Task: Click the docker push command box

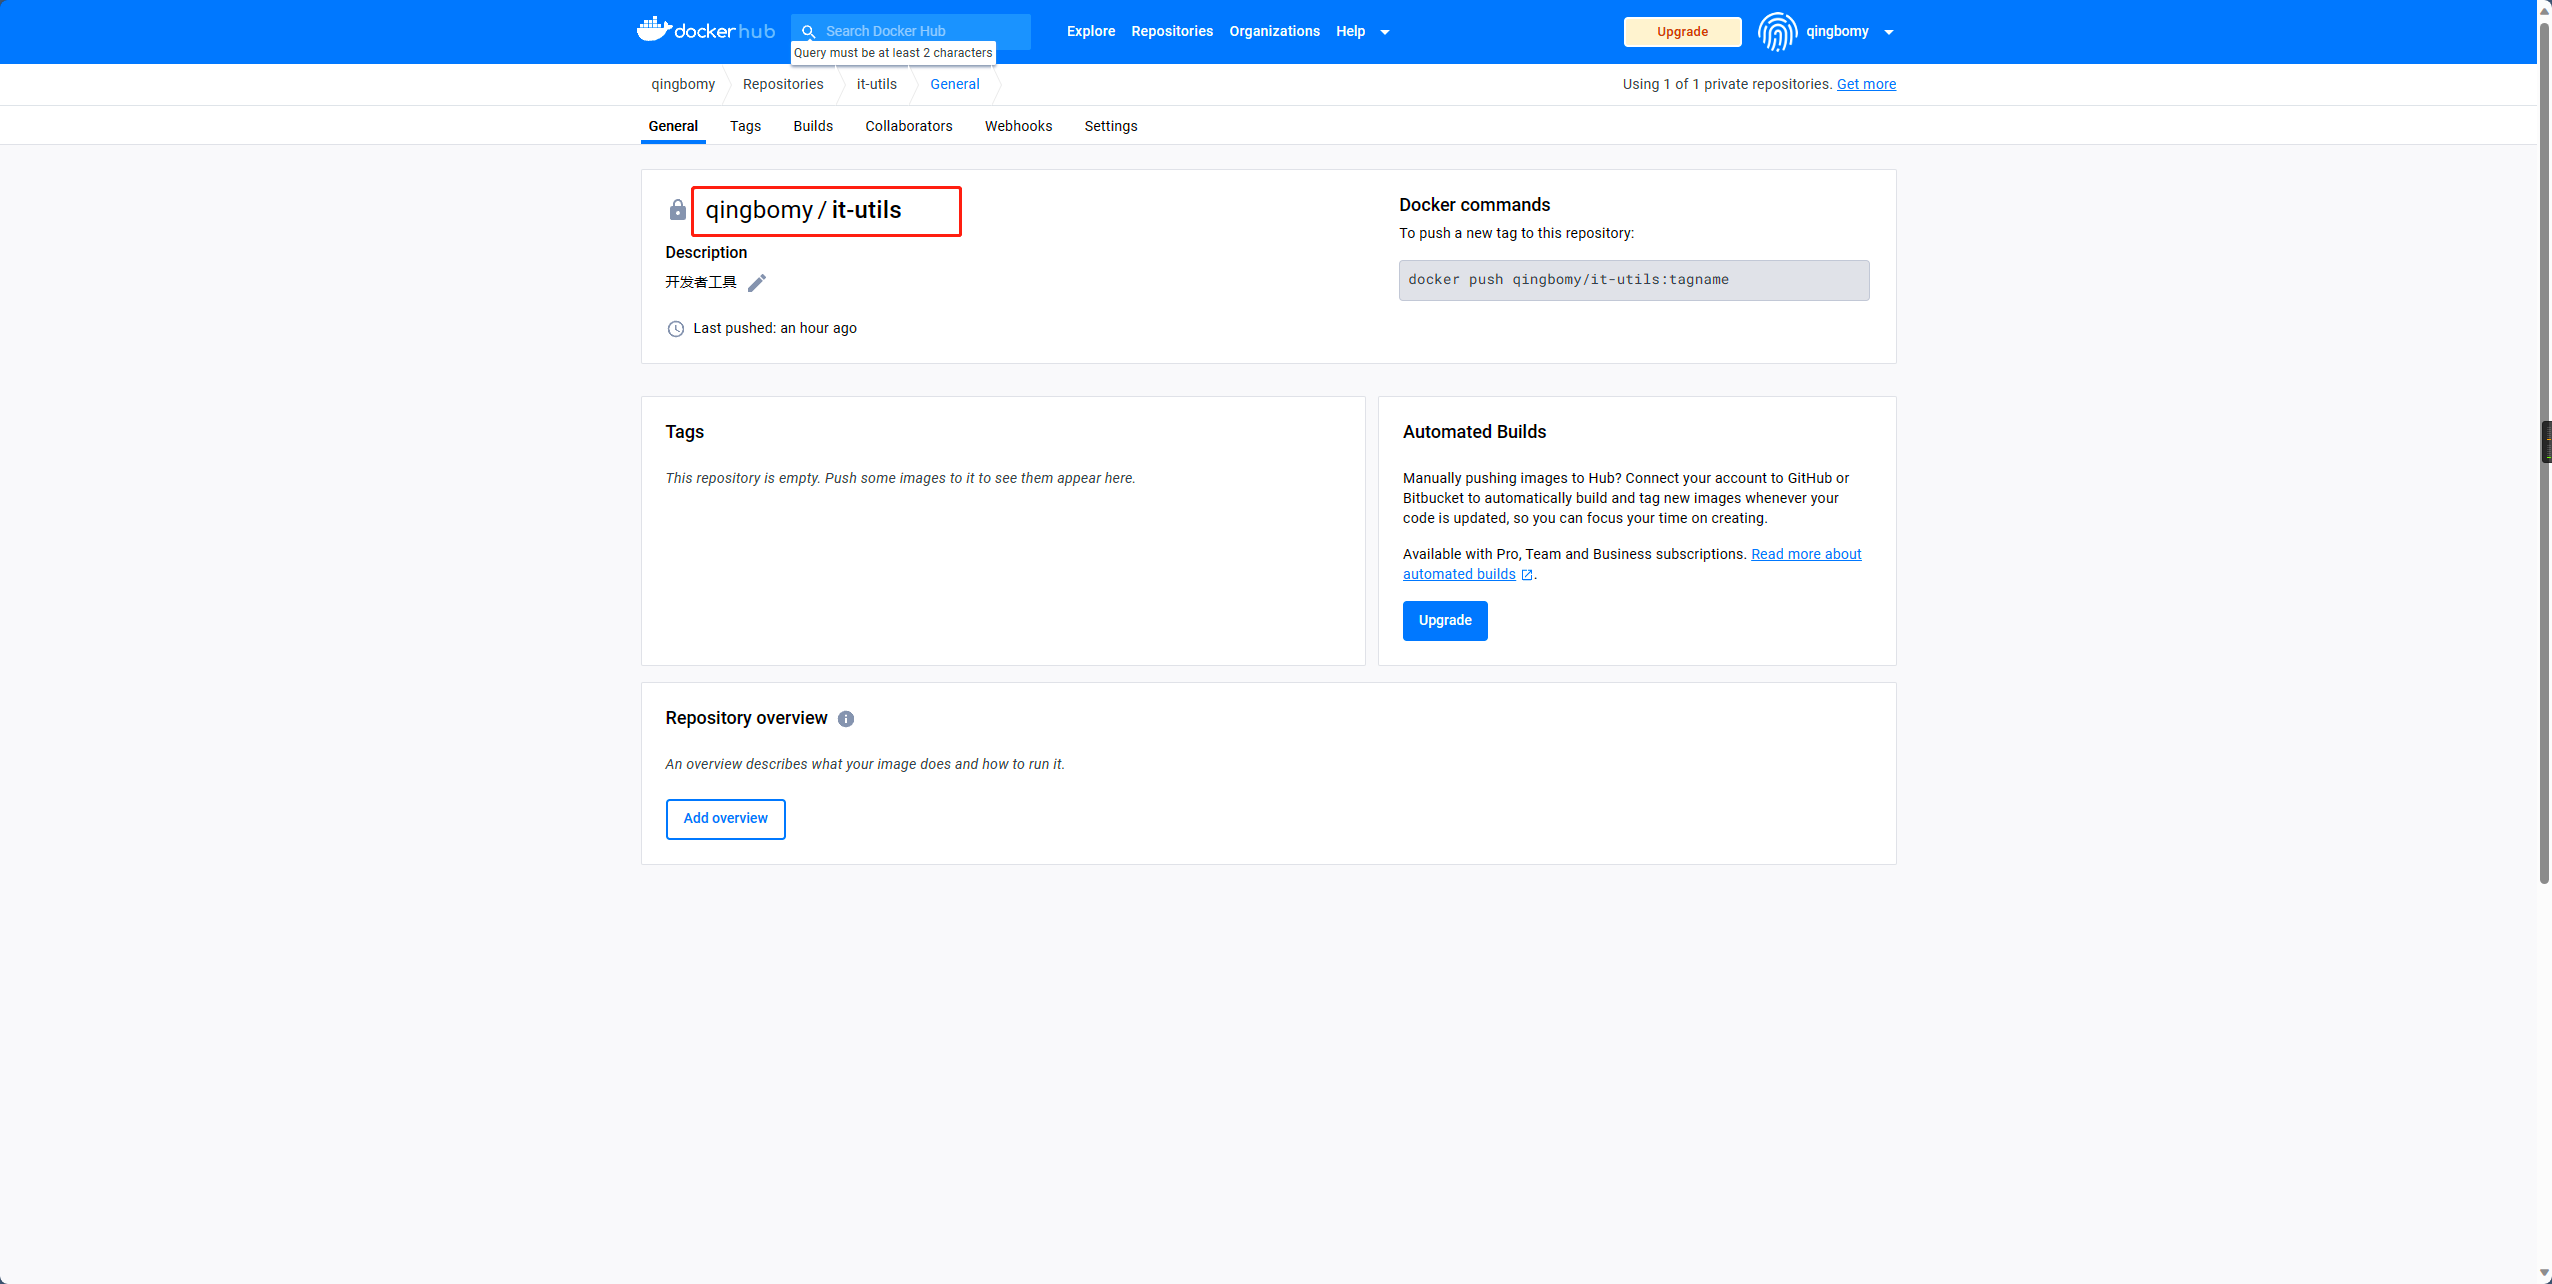Action: tap(1633, 280)
